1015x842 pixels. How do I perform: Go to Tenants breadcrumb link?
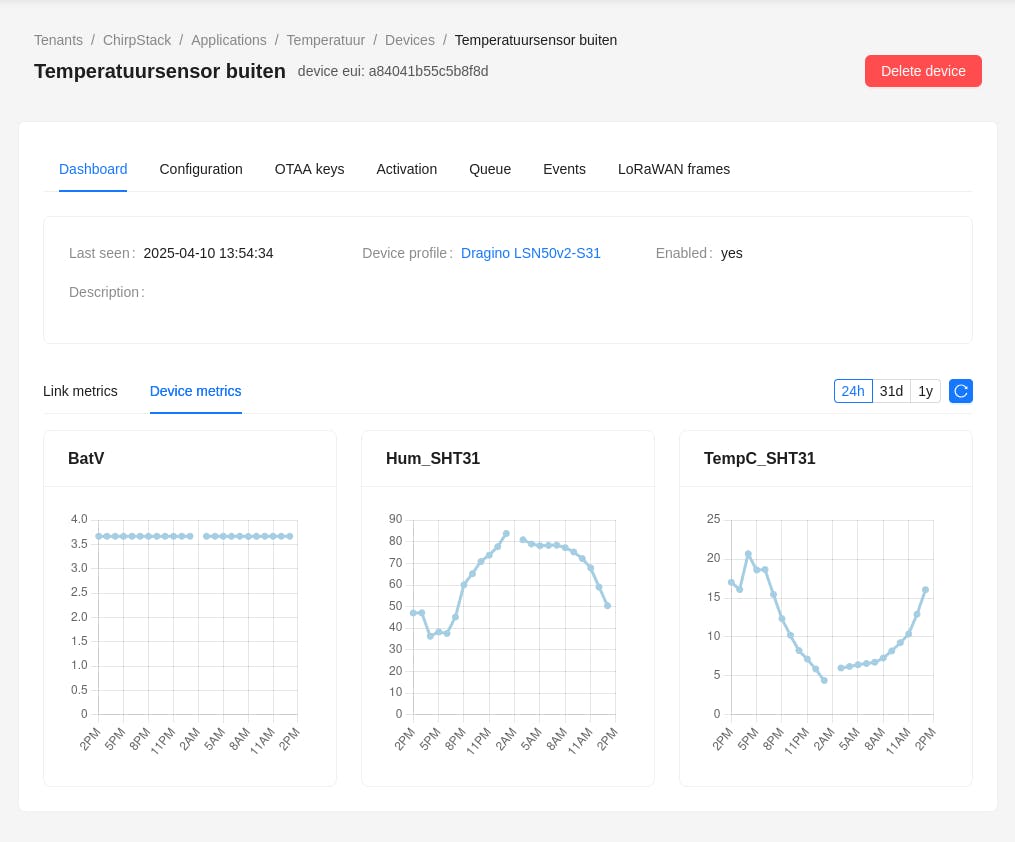tap(59, 40)
